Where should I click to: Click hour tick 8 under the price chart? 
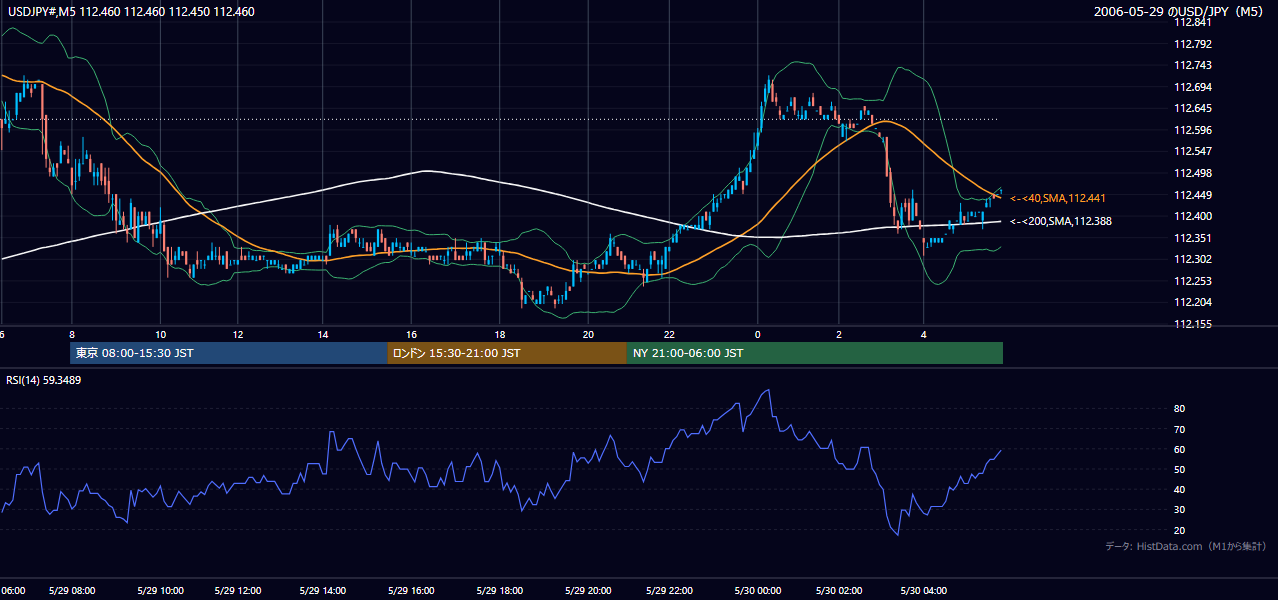72,334
